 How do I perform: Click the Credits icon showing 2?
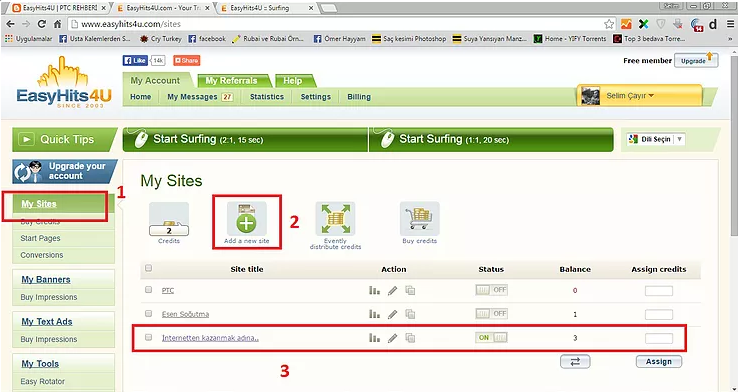tap(169, 219)
